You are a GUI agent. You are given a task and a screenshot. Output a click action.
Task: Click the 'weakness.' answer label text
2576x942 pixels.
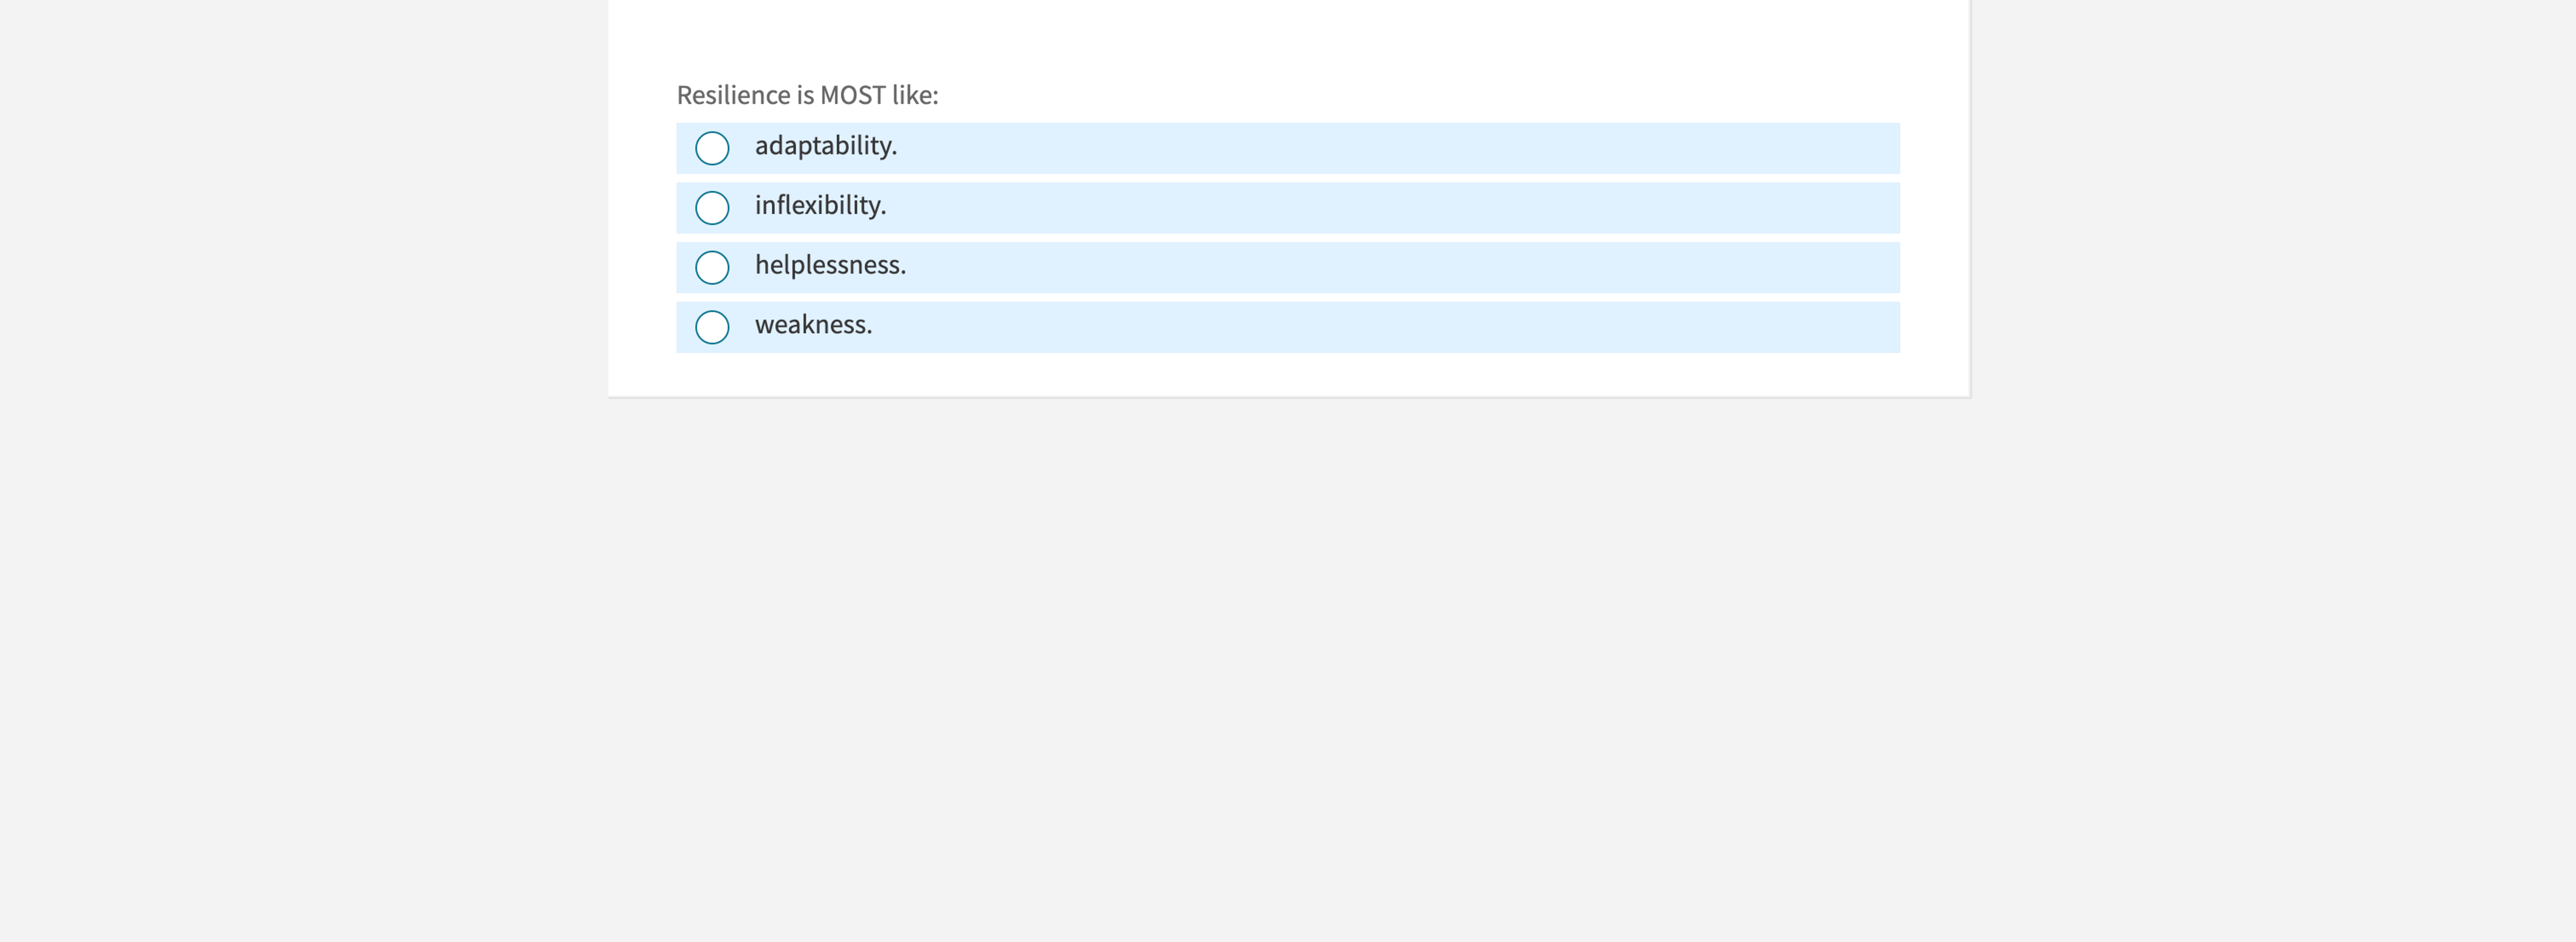813,325
